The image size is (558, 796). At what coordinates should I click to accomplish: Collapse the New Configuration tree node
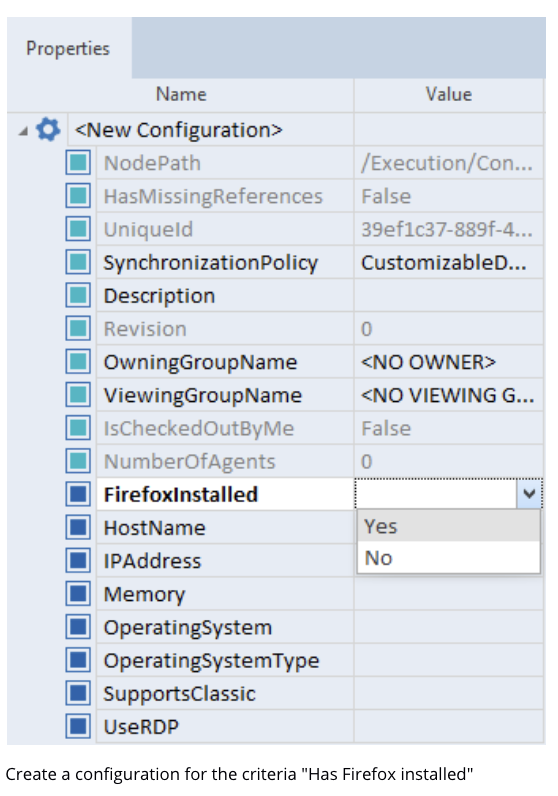[23, 131]
